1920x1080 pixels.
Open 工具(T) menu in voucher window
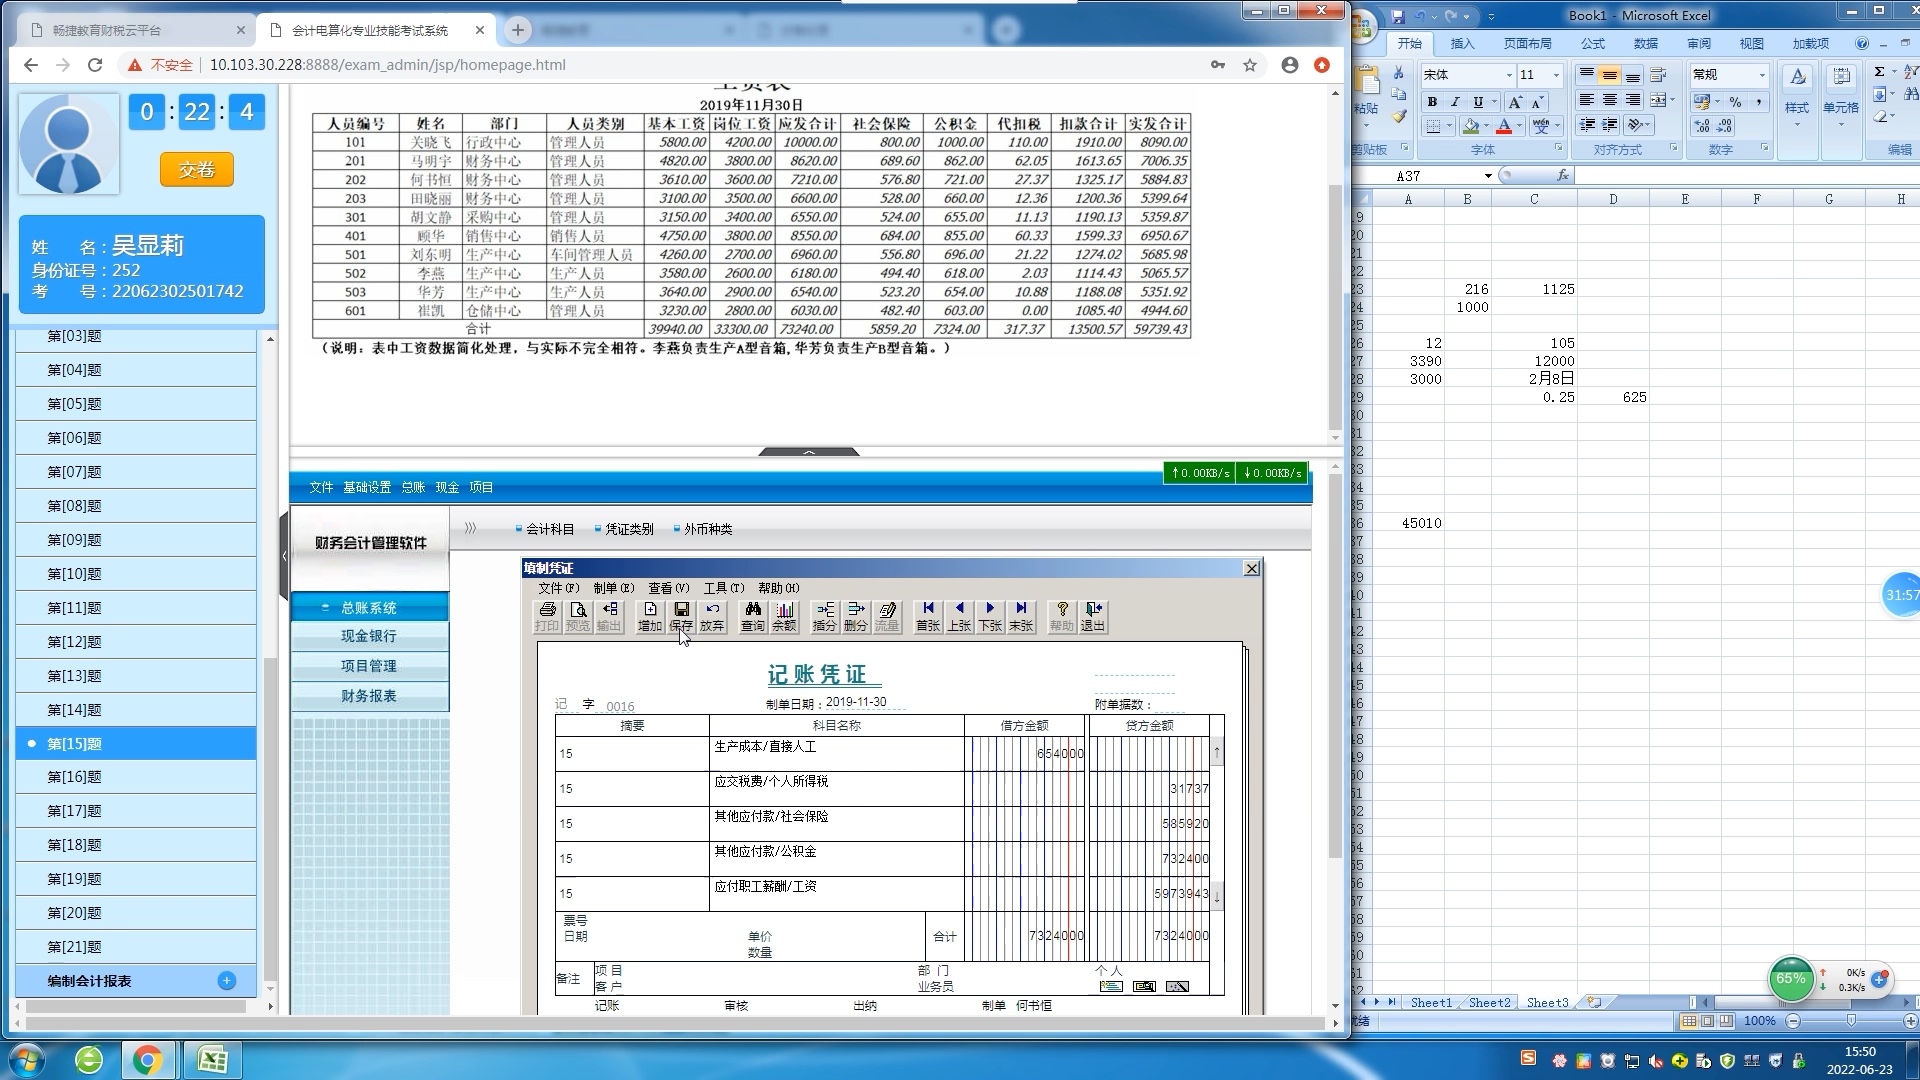coord(723,588)
